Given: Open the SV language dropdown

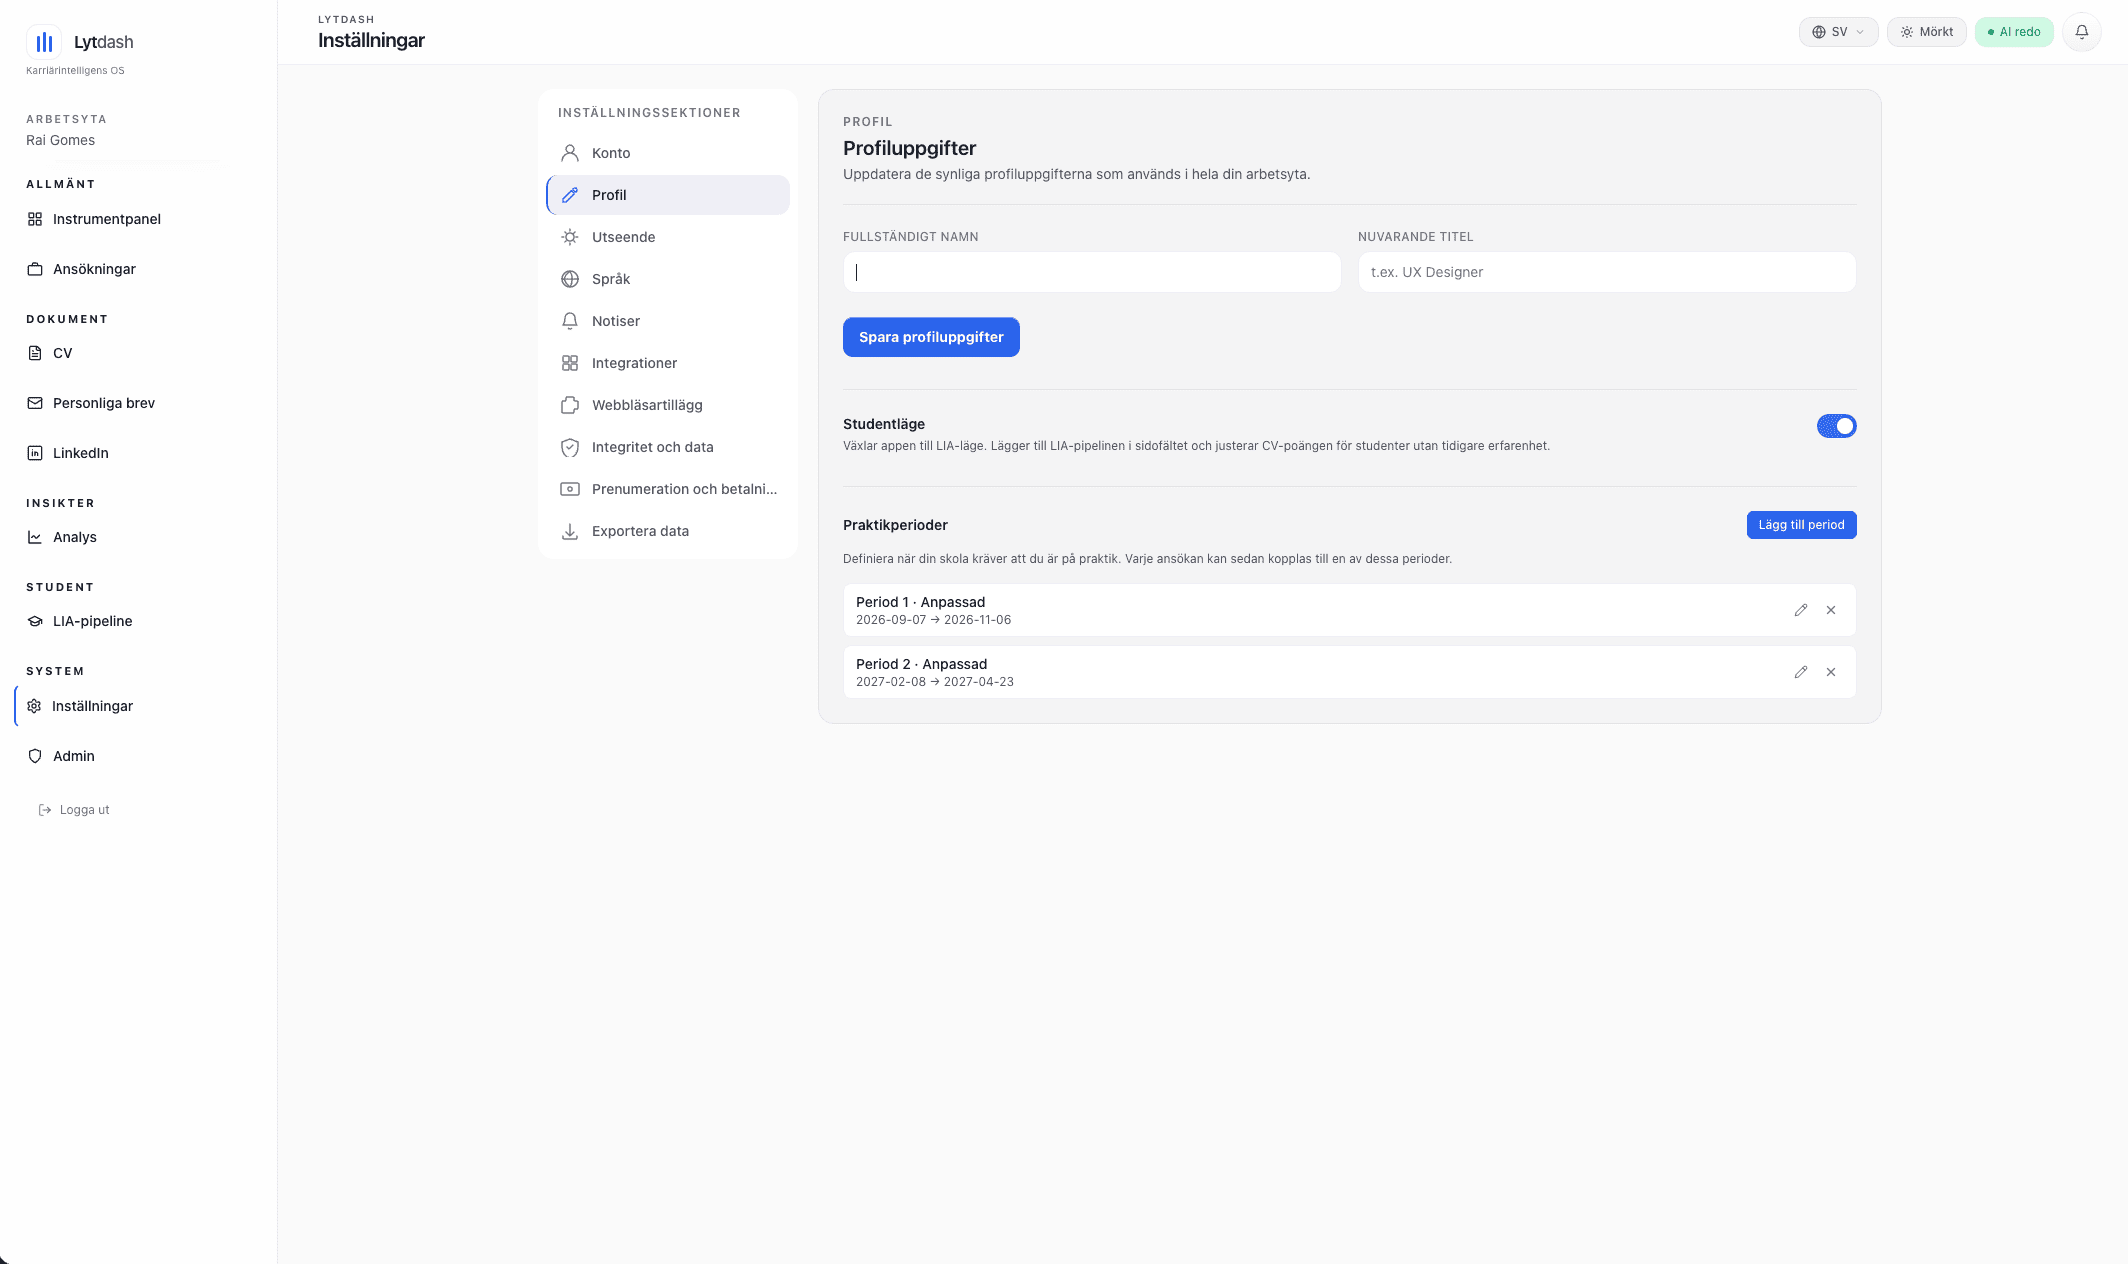Looking at the screenshot, I should [x=1838, y=32].
